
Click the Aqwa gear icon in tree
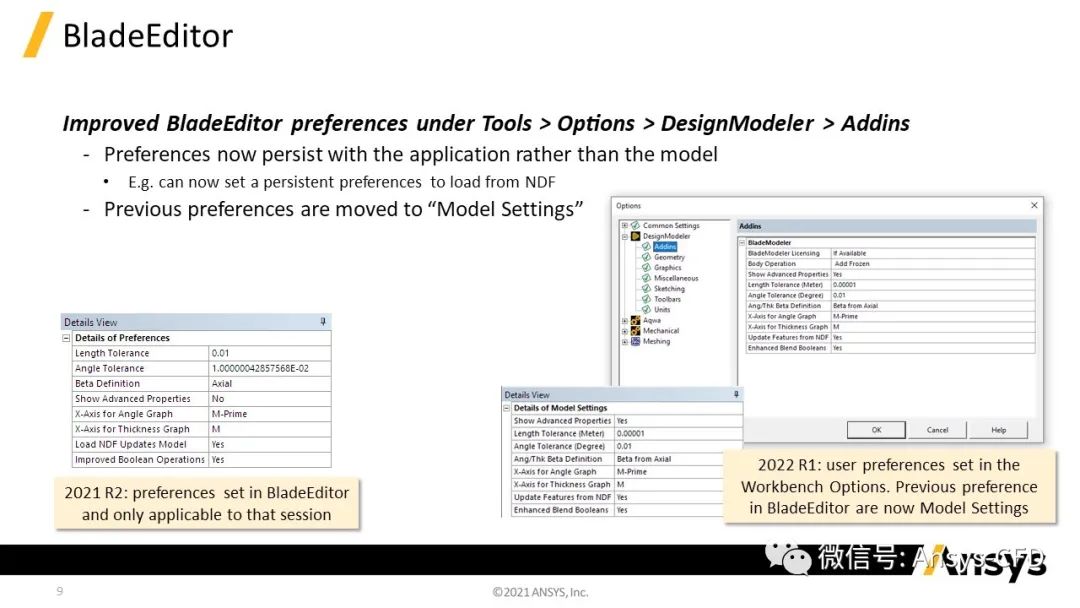[x=636, y=320]
